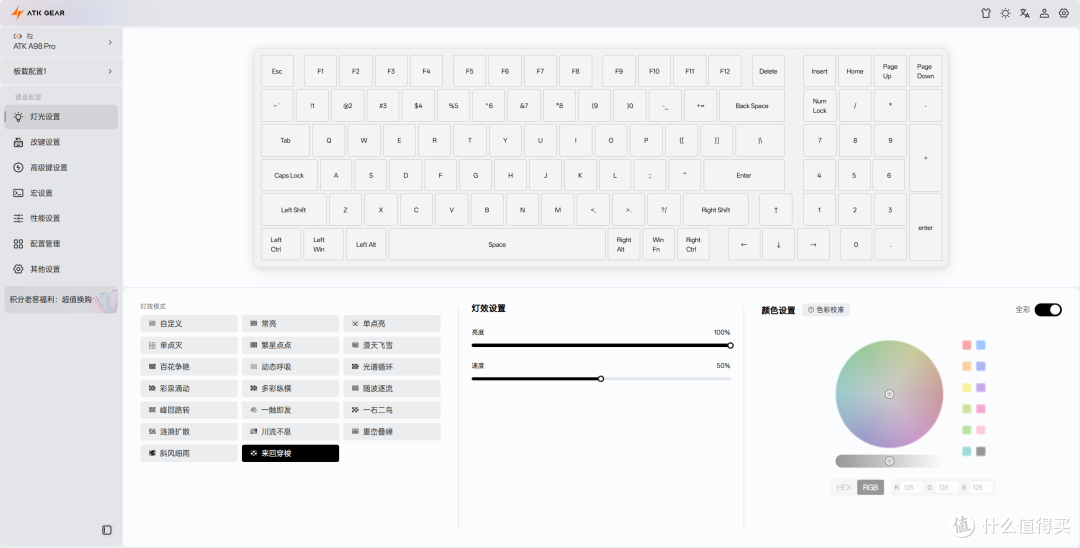The height and width of the screenshot is (548, 1080).
Task: Select the 漫天飞雪 lighting mode icon
Action: click(355, 345)
